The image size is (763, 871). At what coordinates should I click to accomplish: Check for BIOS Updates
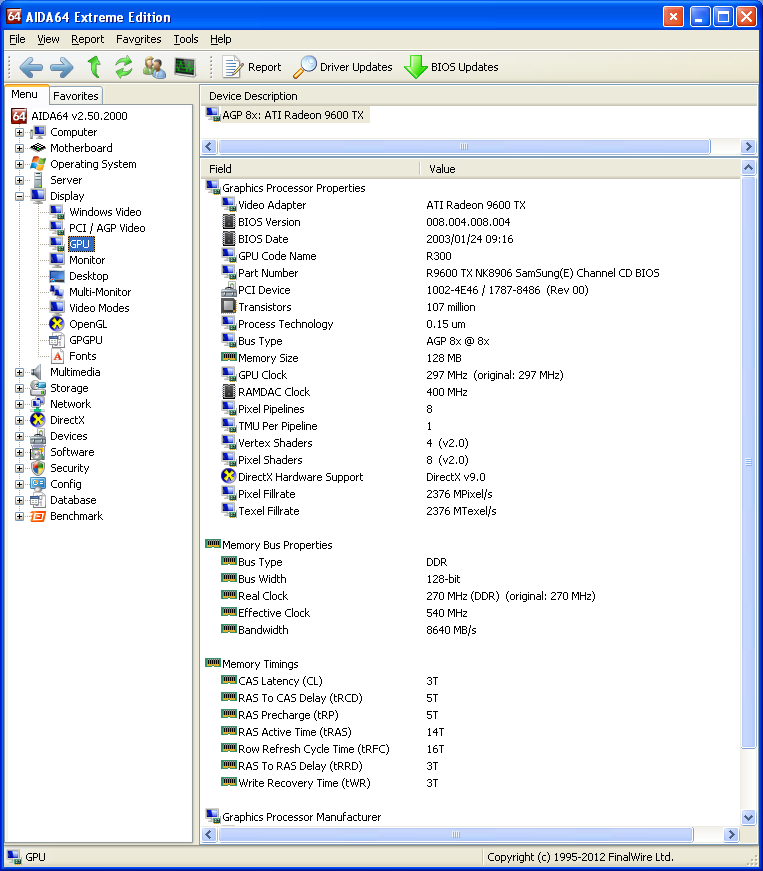pos(451,67)
